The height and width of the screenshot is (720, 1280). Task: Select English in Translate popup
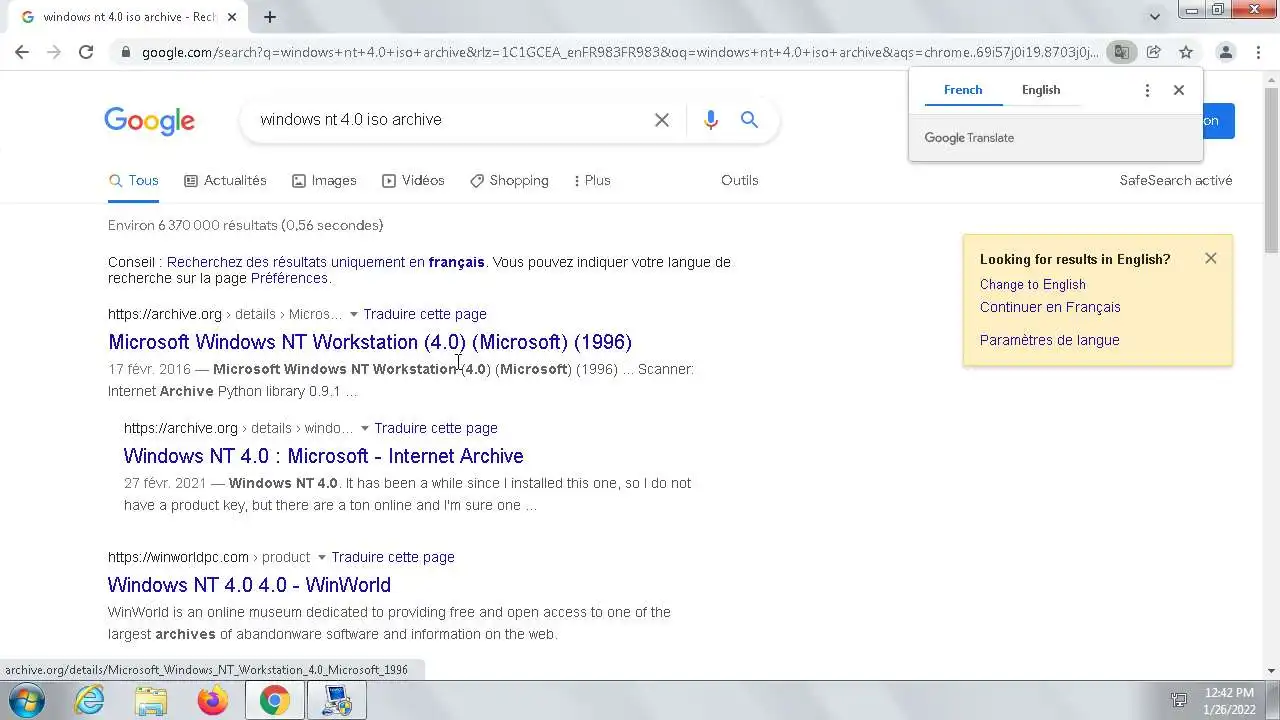[1041, 90]
